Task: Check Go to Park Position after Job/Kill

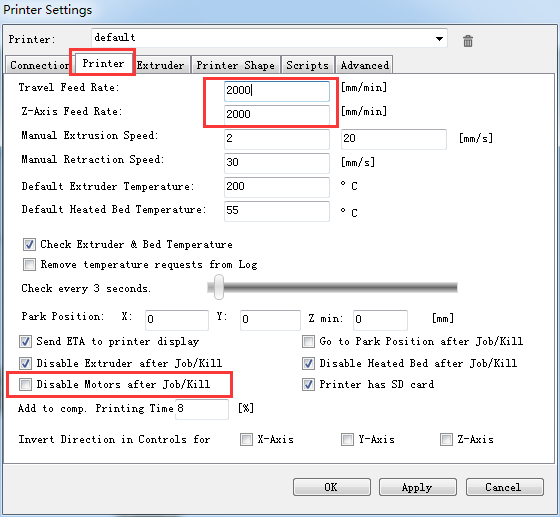Action: pos(308,341)
